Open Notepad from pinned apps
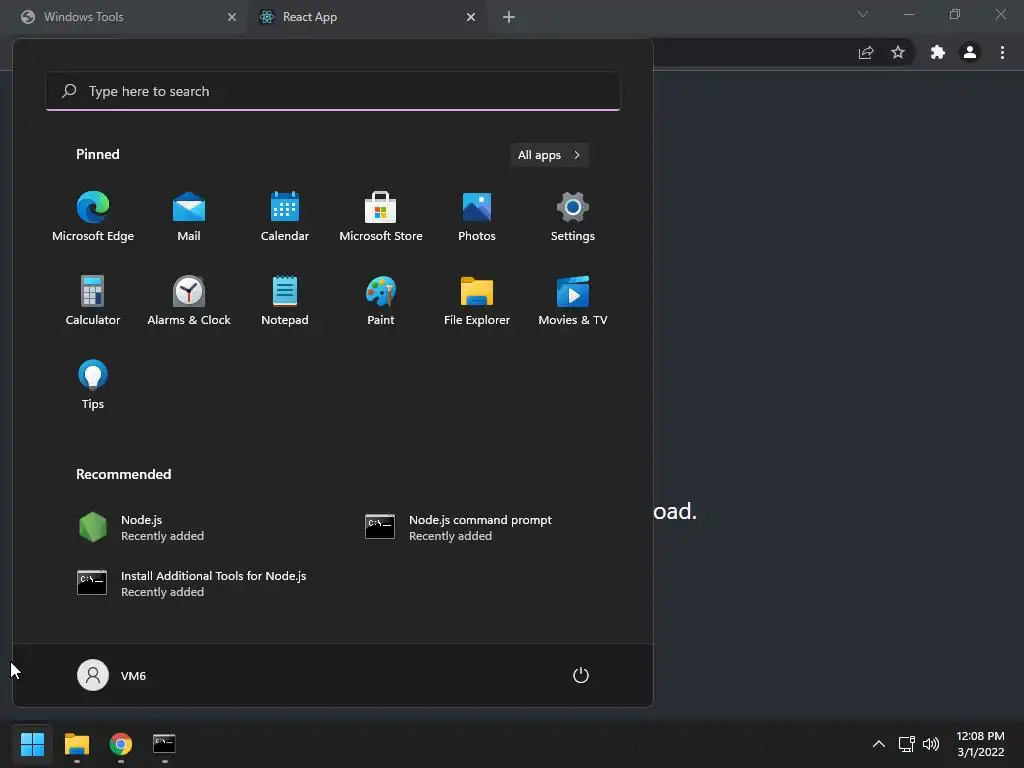This screenshot has height=768, width=1024. coord(285,301)
